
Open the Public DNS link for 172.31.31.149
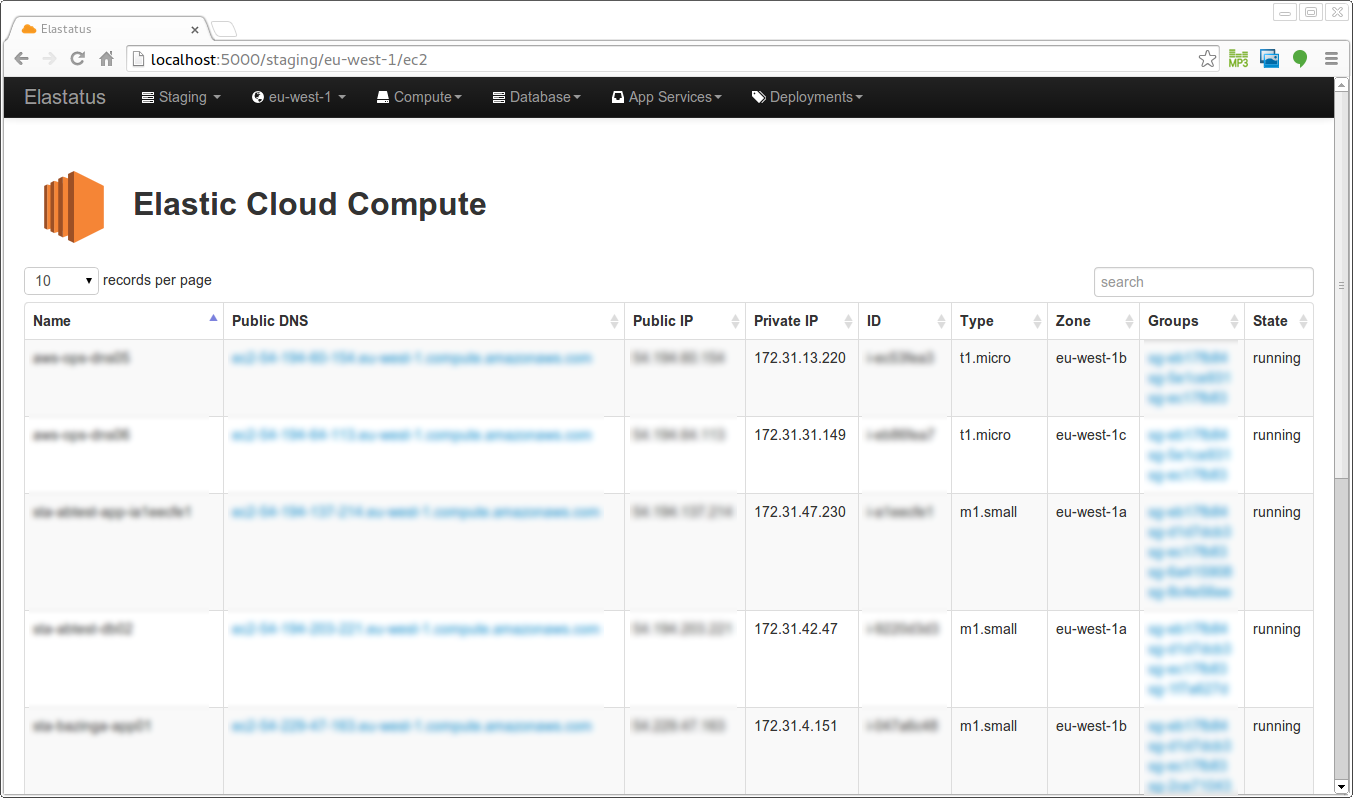pyautogui.click(x=412, y=435)
